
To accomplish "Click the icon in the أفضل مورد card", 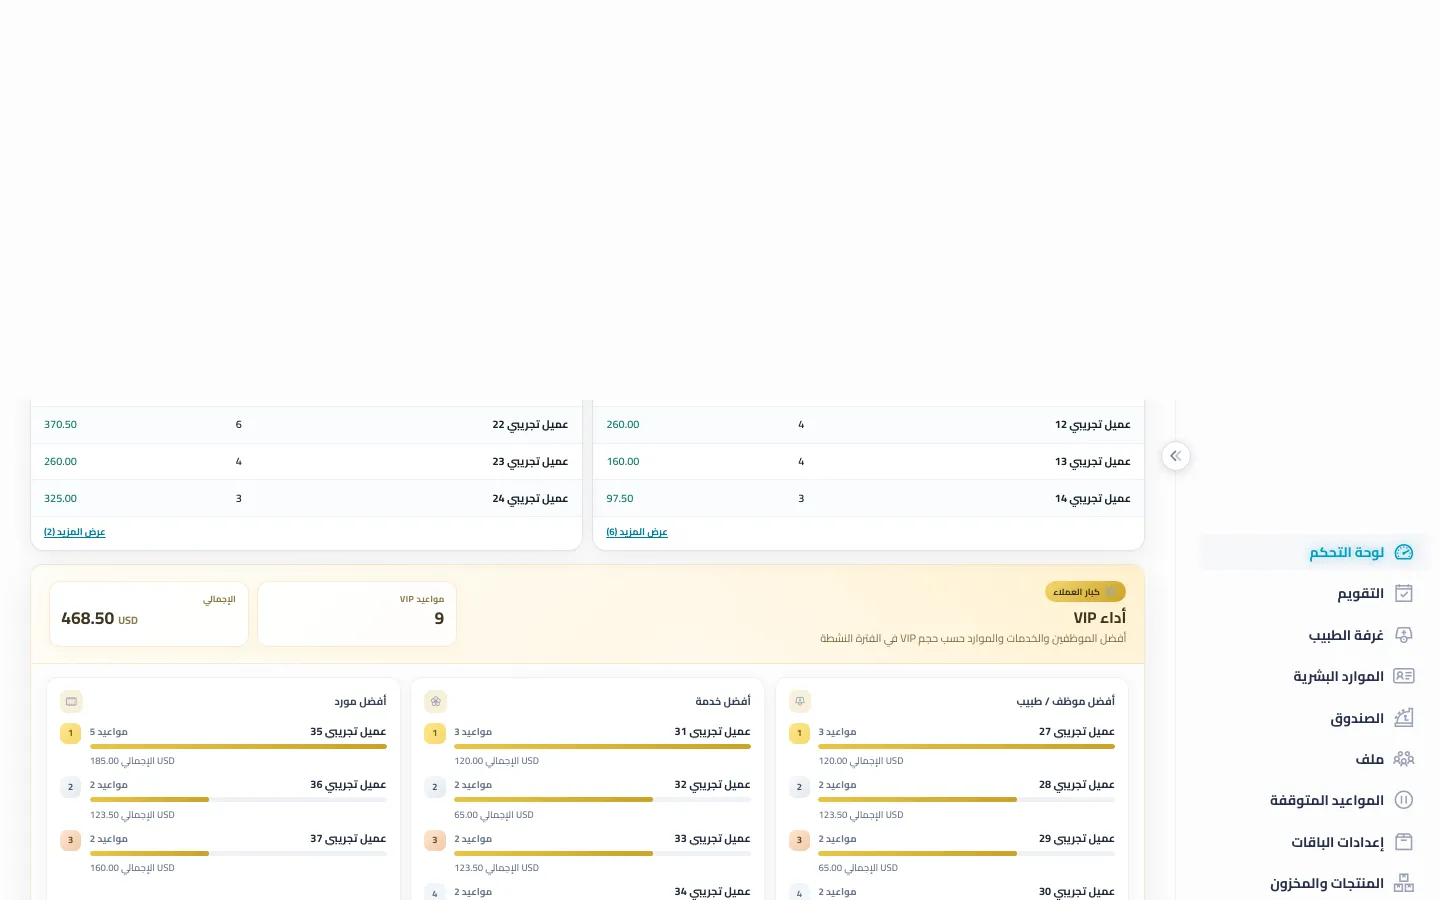I will [x=71, y=701].
